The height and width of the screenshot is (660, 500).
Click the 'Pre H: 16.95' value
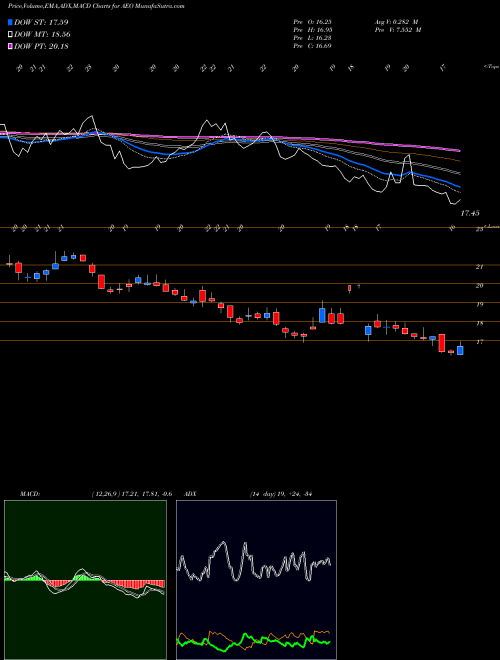coord(312,30)
